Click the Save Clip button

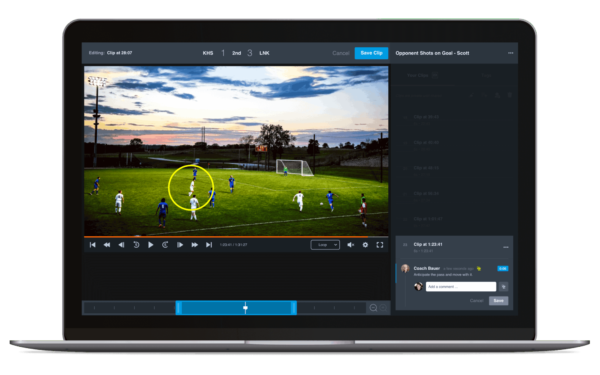pos(371,53)
